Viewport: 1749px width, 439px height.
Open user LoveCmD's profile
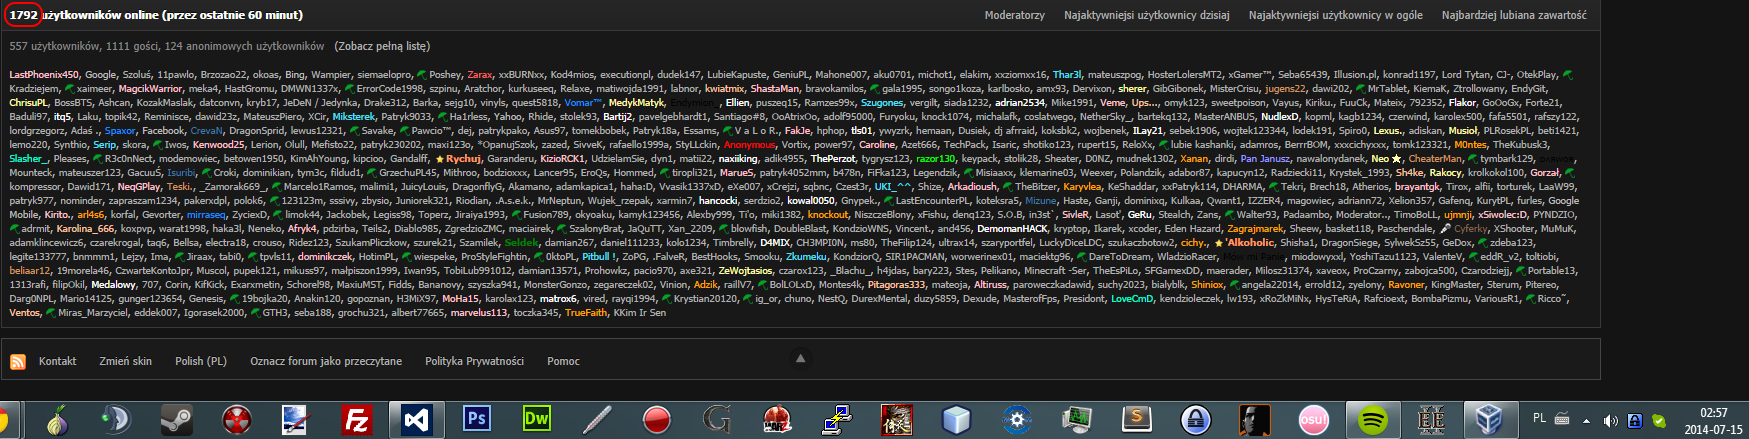click(1132, 299)
